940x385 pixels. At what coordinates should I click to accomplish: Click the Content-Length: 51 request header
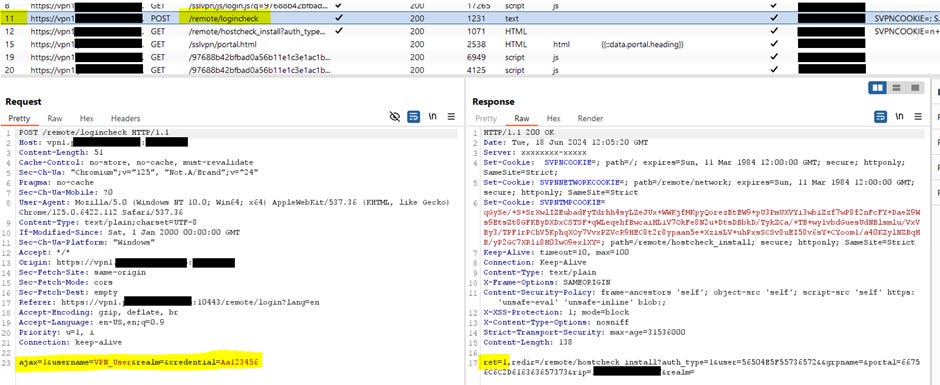point(61,152)
